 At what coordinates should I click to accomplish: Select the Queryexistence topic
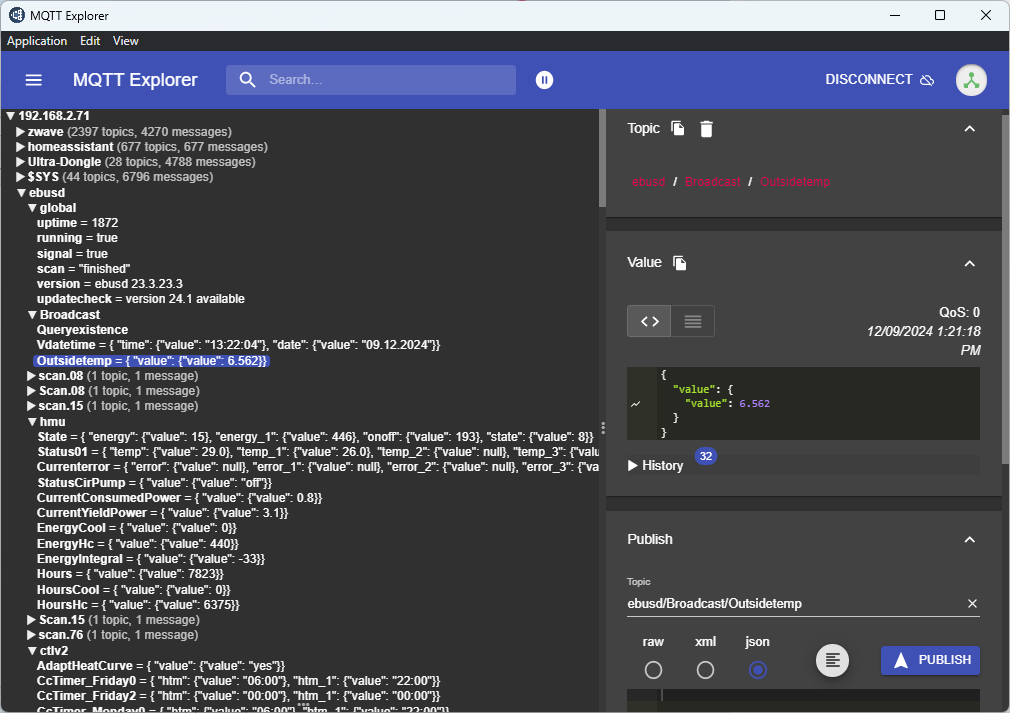pos(82,330)
